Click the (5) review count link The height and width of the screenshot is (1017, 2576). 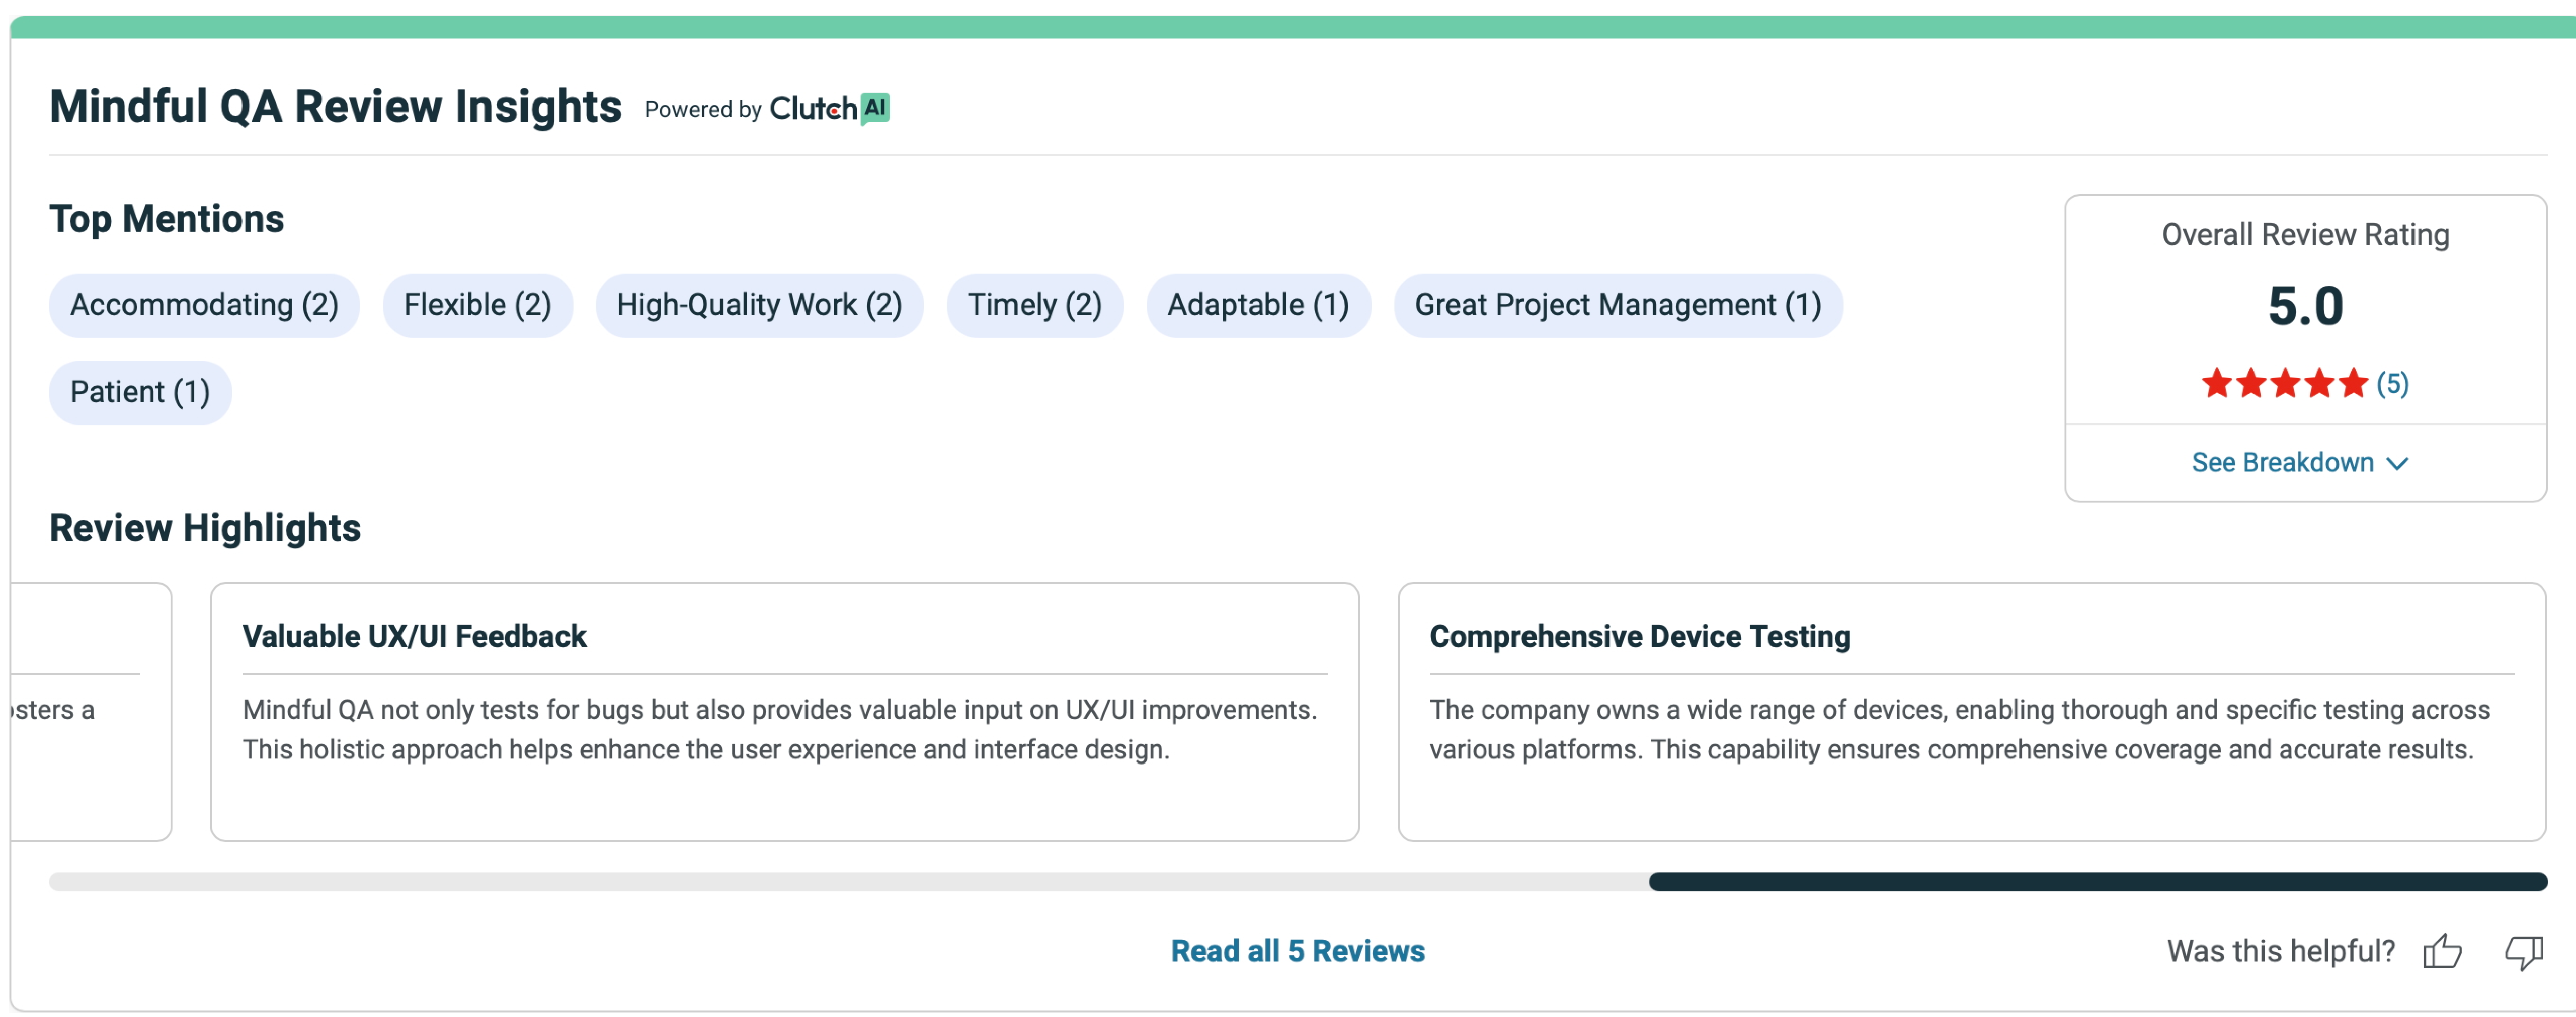(x=2392, y=383)
